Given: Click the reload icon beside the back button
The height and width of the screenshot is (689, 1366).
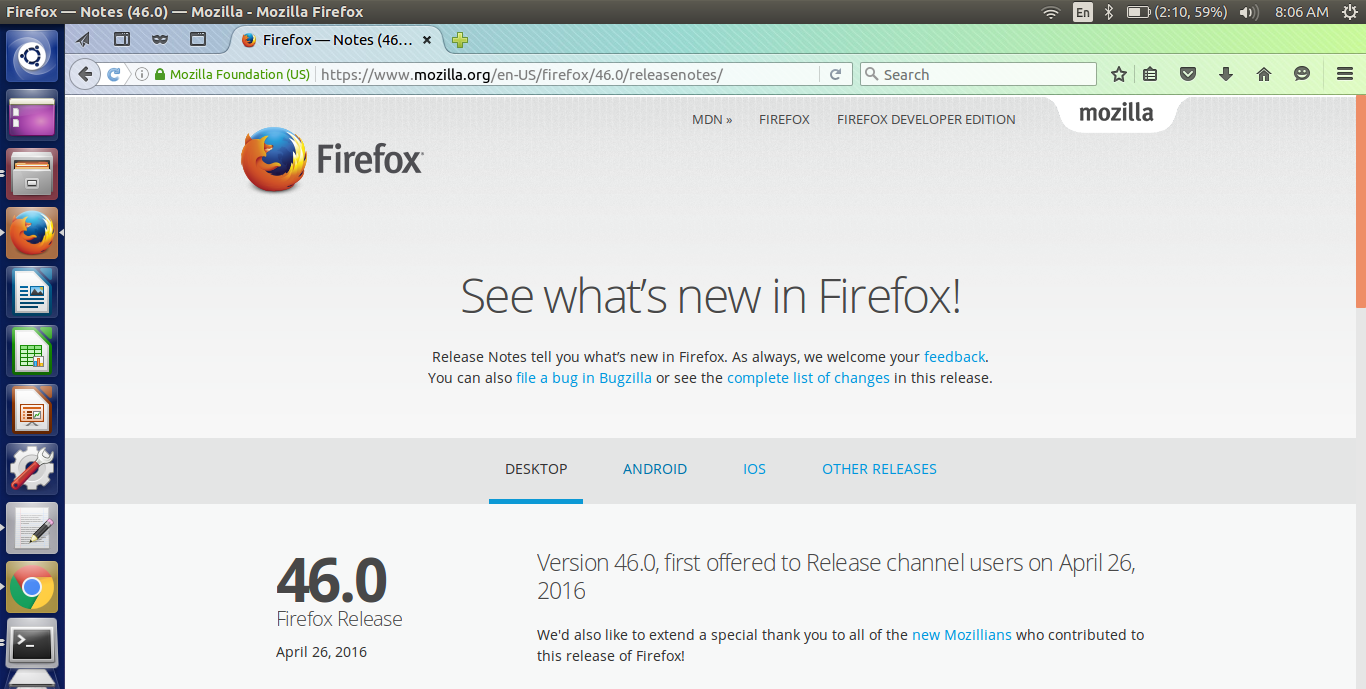Looking at the screenshot, I should pyautogui.click(x=114, y=74).
